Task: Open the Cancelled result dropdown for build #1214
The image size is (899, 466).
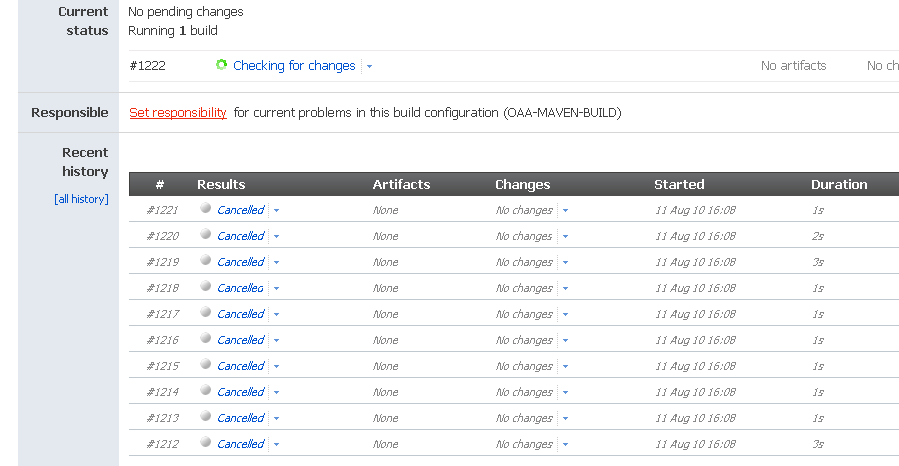Action: (276, 392)
